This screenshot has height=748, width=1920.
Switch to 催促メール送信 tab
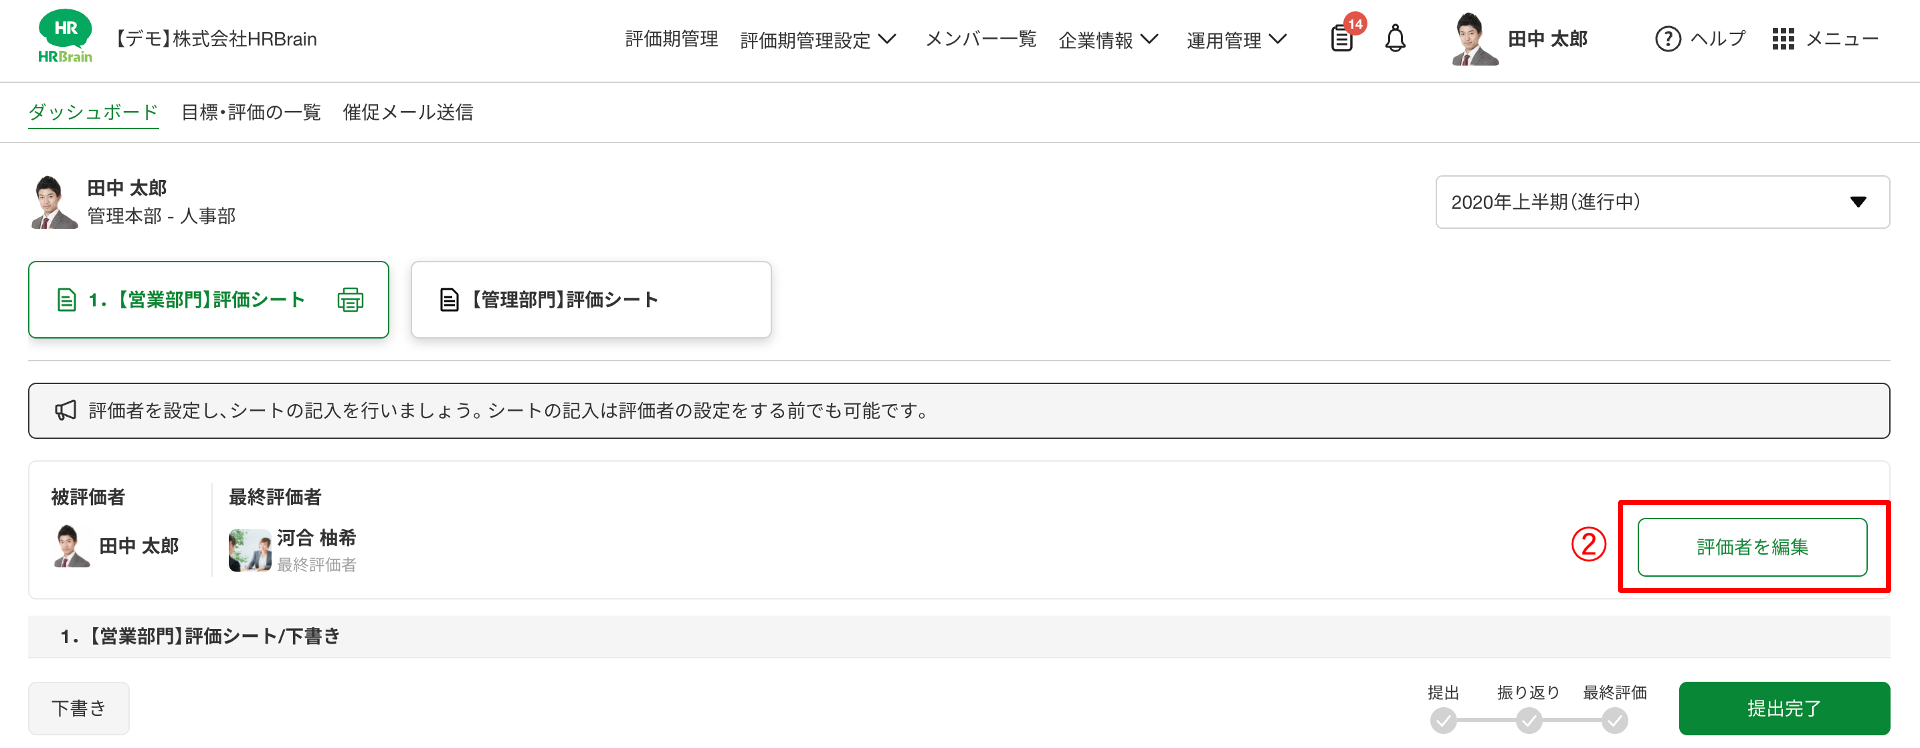point(408,112)
